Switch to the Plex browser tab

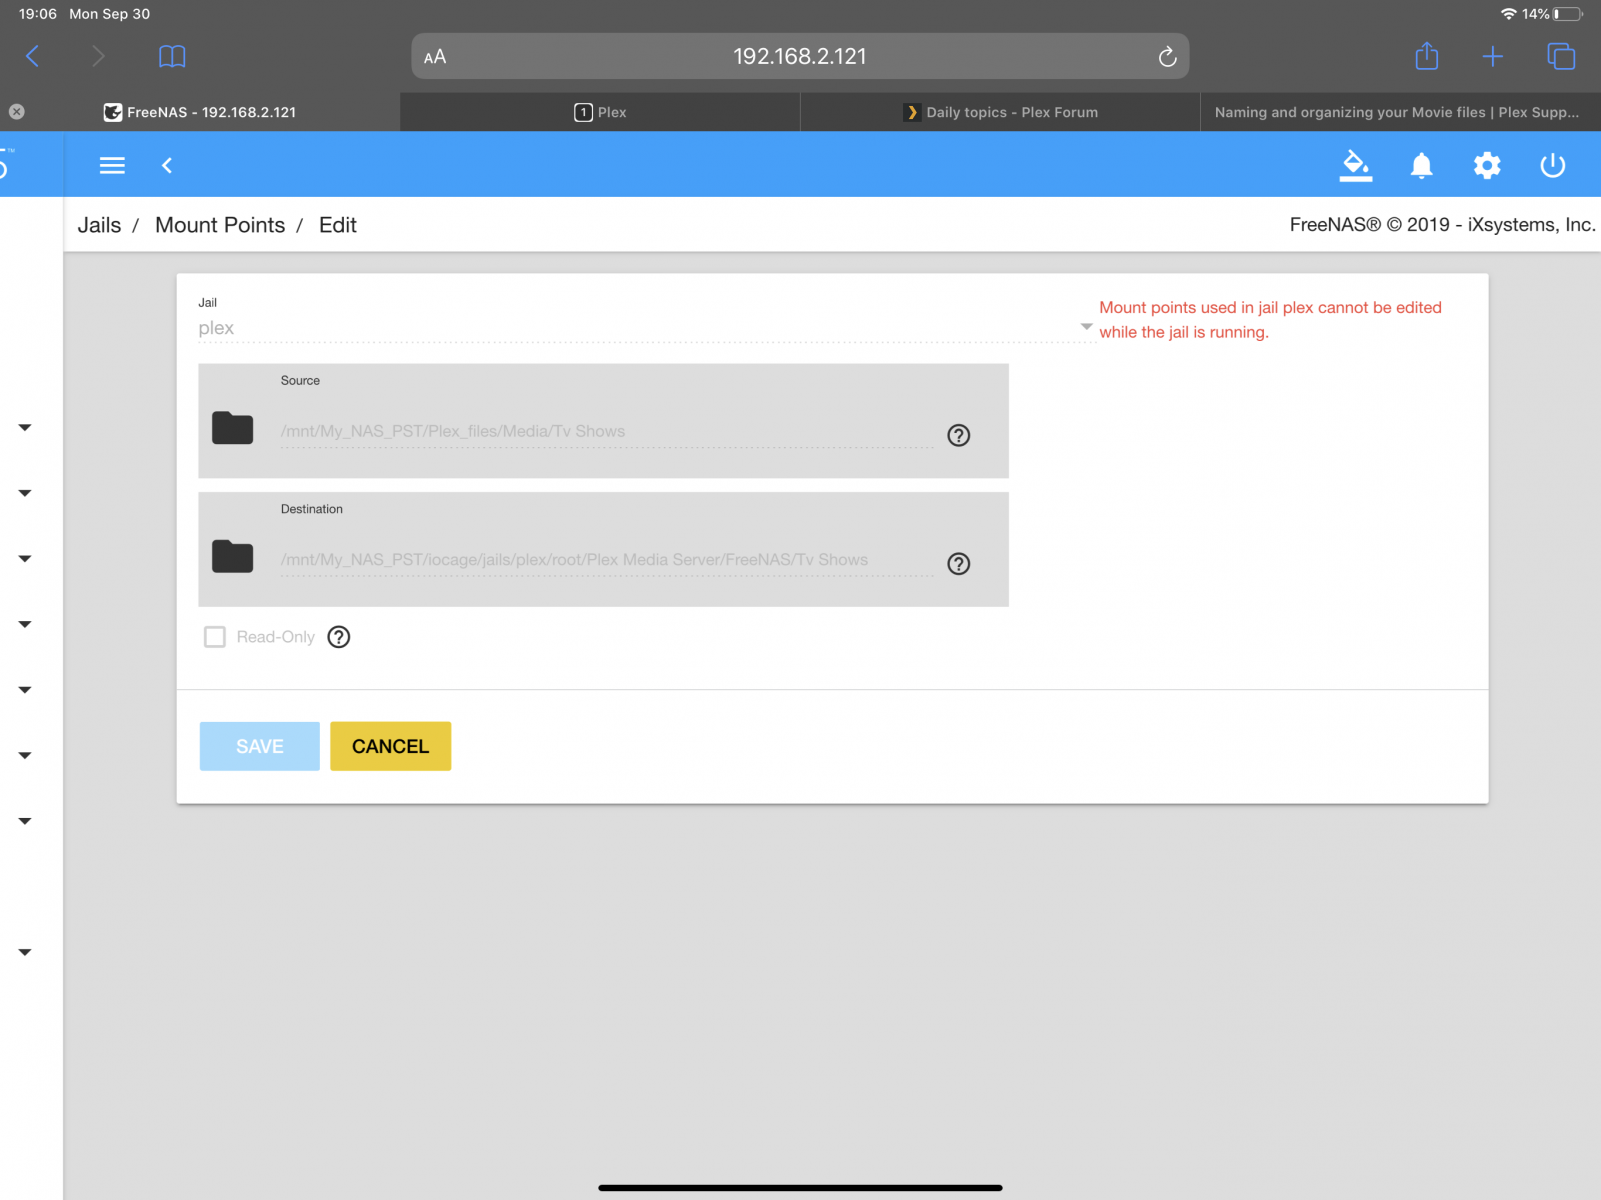coord(600,112)
